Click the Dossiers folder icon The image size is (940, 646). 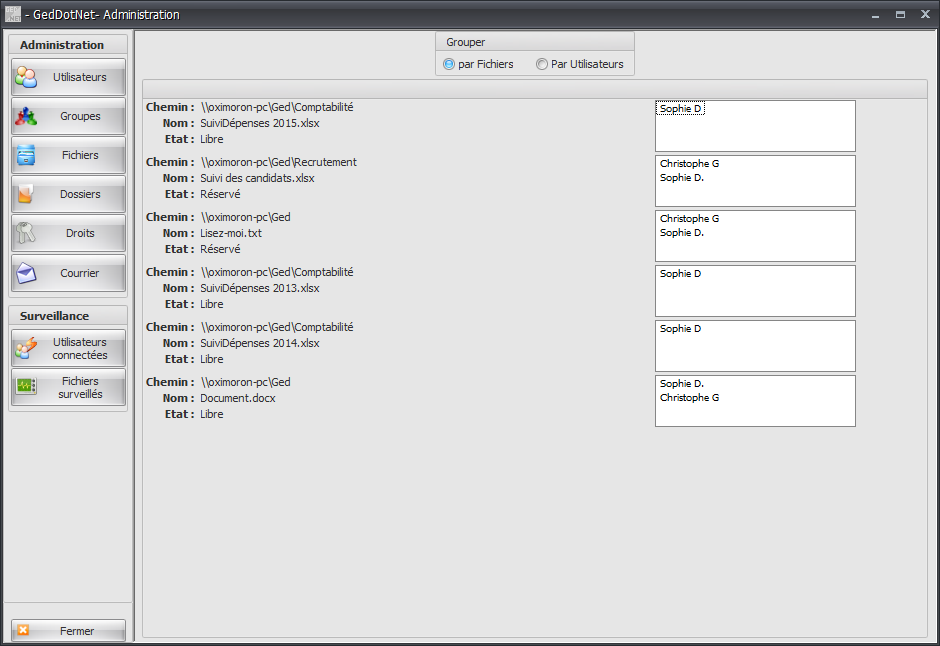(25, 194)
